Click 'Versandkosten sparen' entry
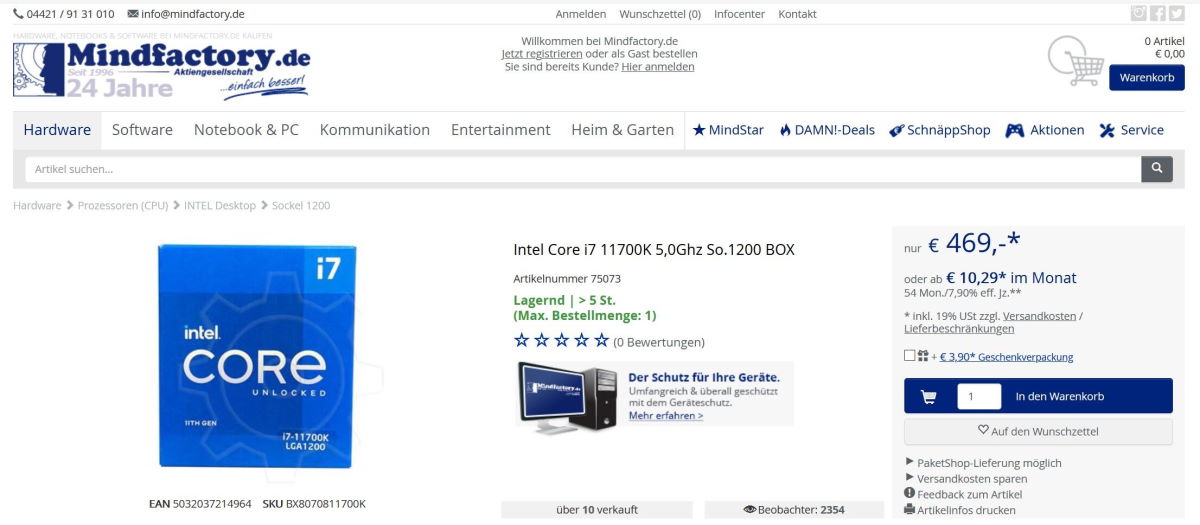This screenshot has width=1200, height=525. [972, 479]
